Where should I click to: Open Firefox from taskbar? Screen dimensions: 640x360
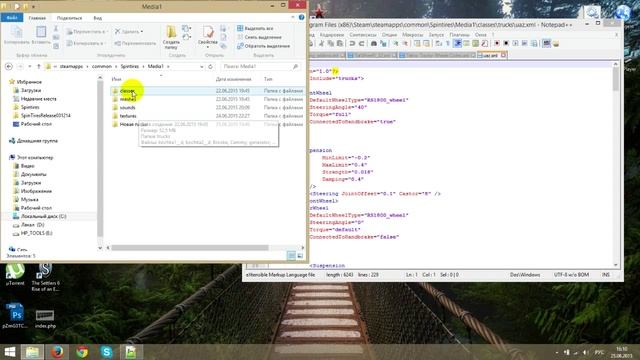click(x=57, y=352)
